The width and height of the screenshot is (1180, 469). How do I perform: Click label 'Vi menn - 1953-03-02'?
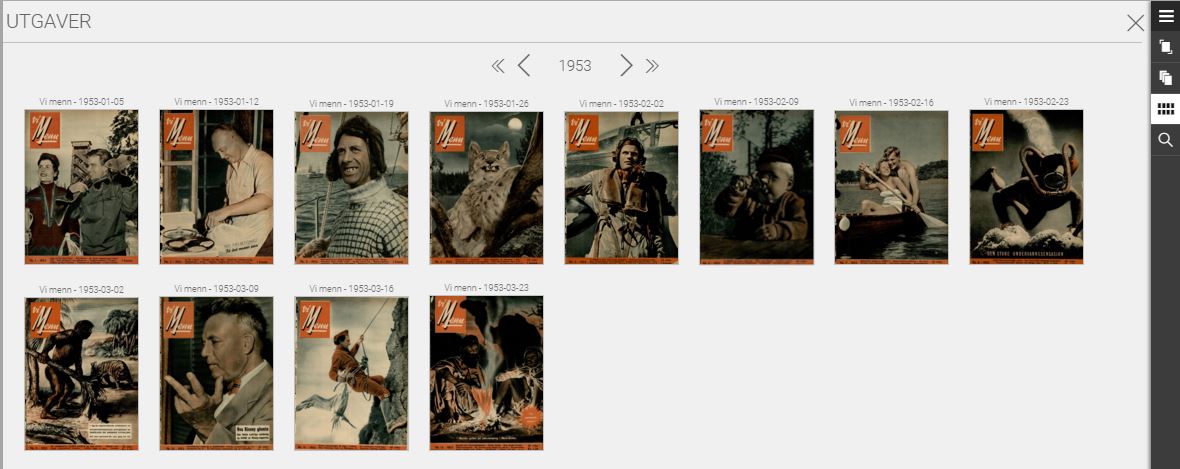(x=81, y=290)
